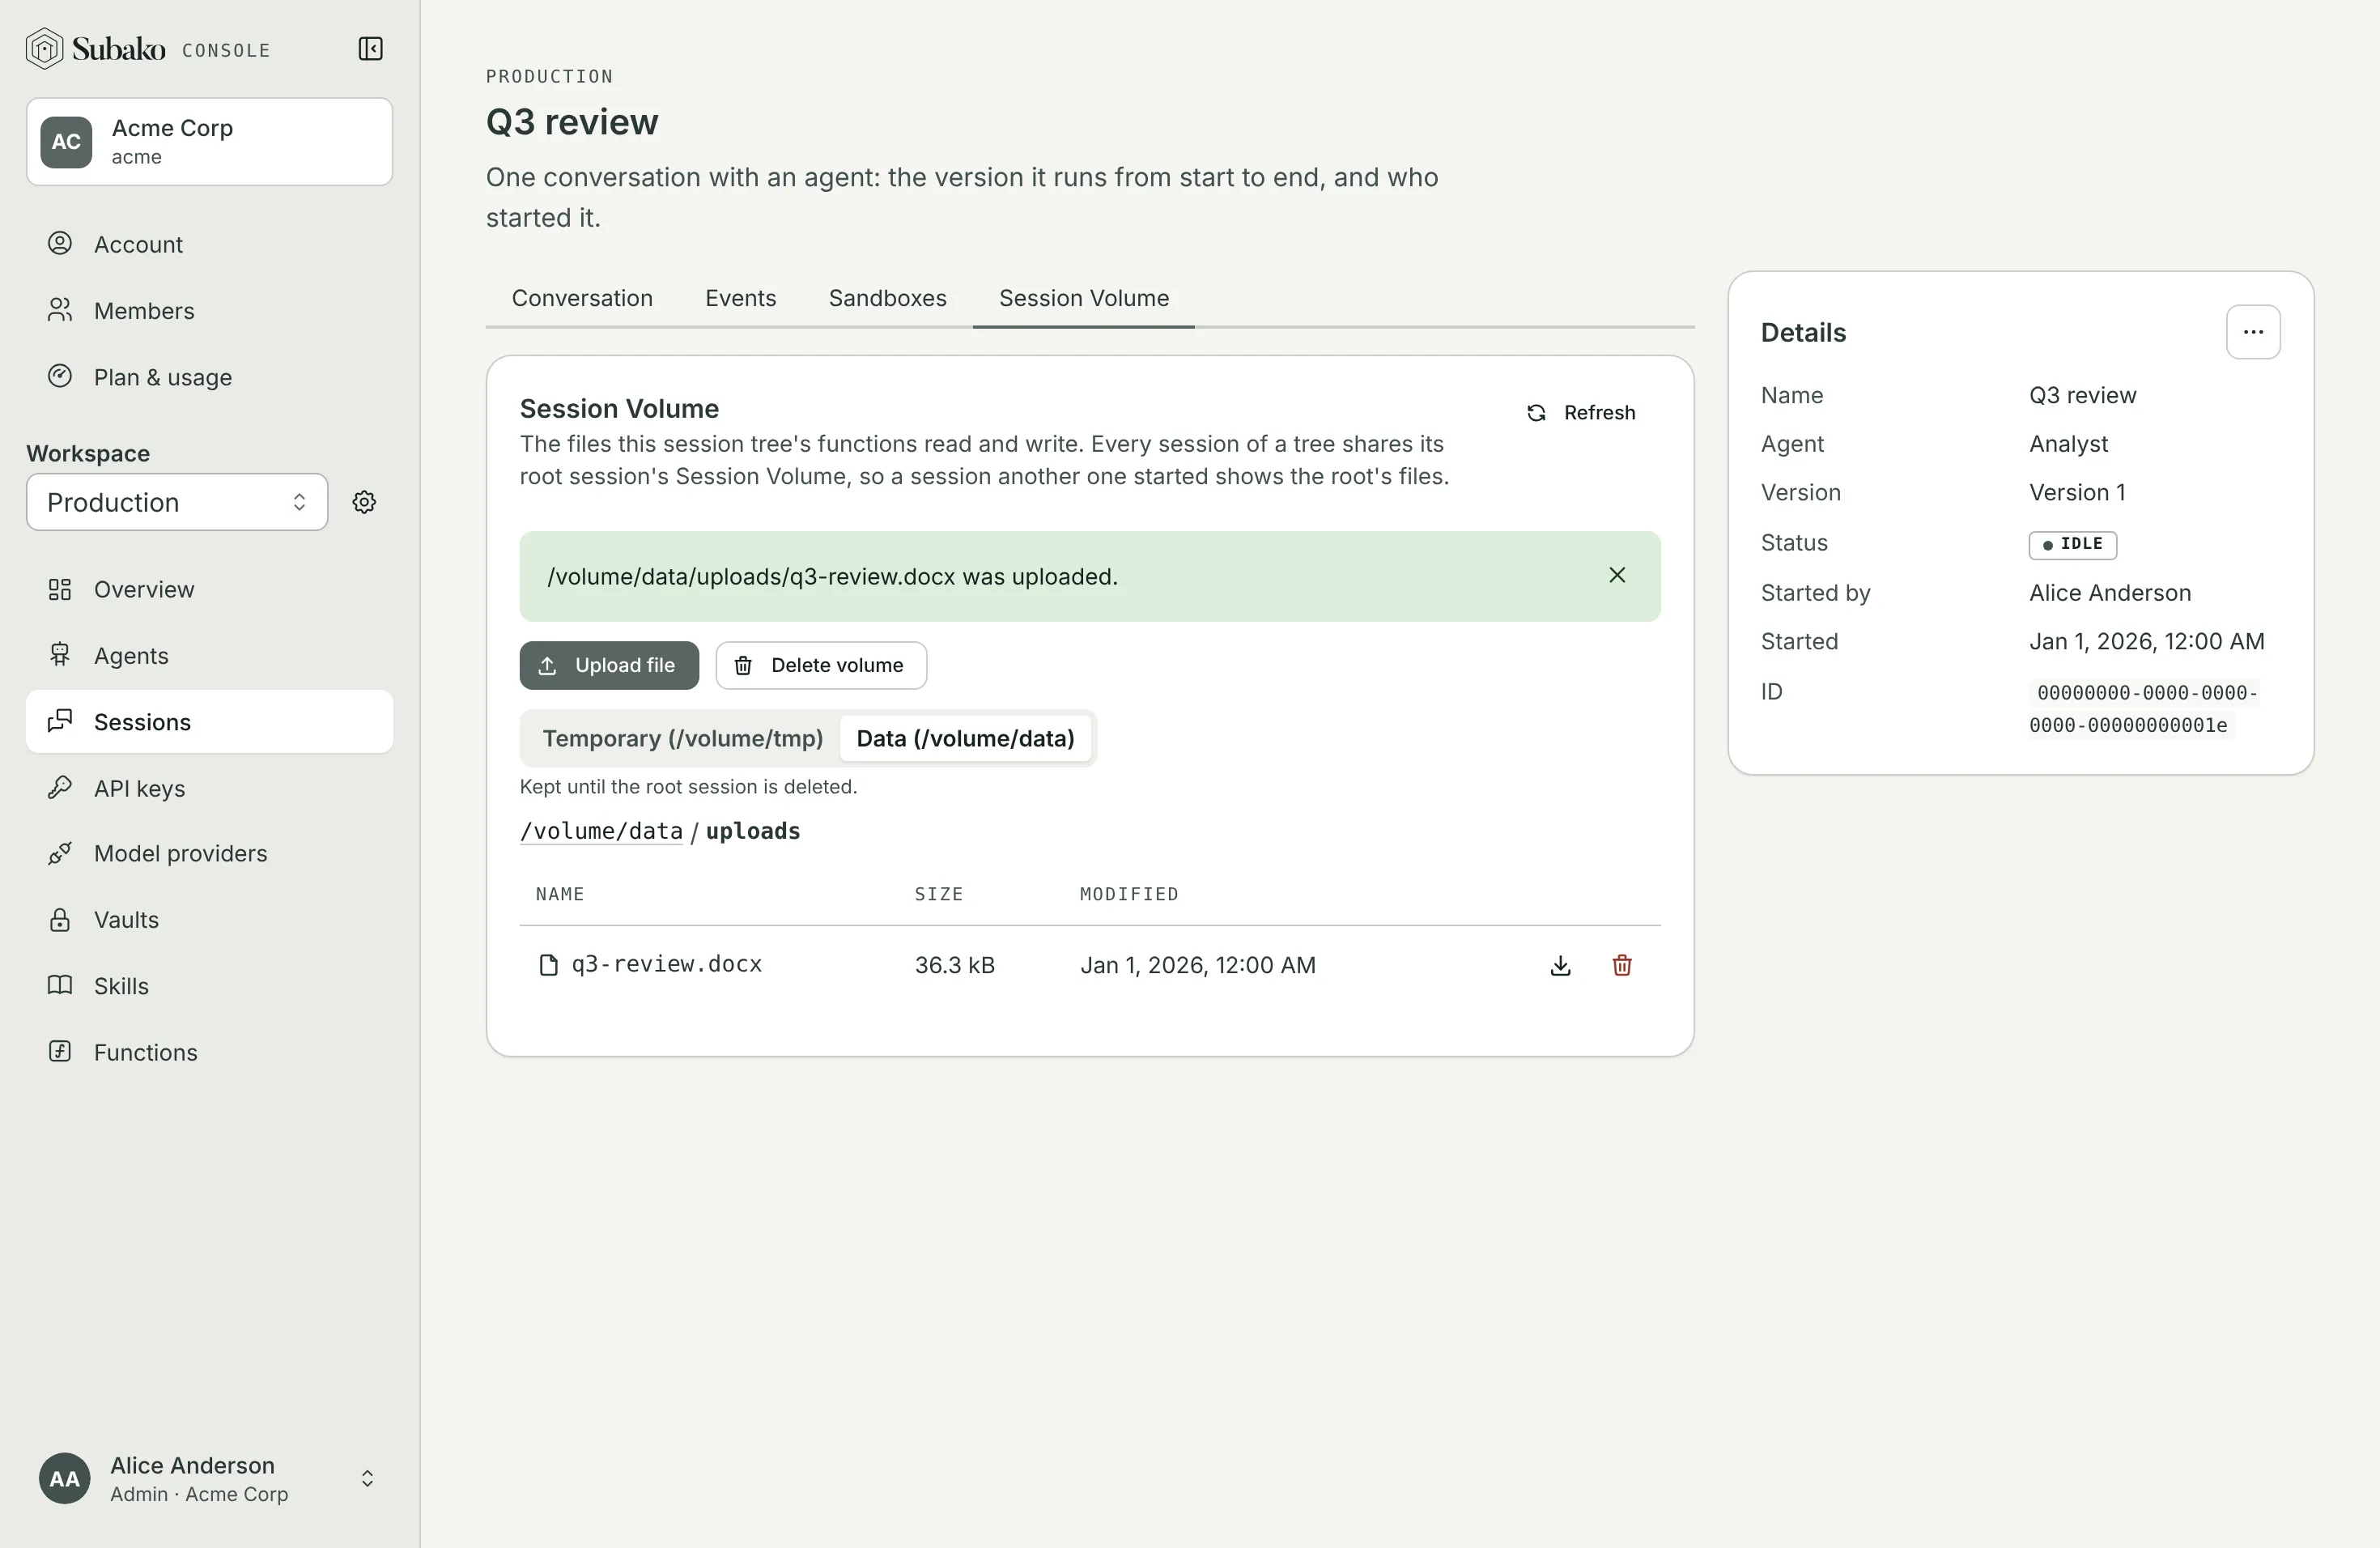The image size is (2380, 1548).
Task: Go to /volume/data breadcrumb
Action: tap(601, 831)
